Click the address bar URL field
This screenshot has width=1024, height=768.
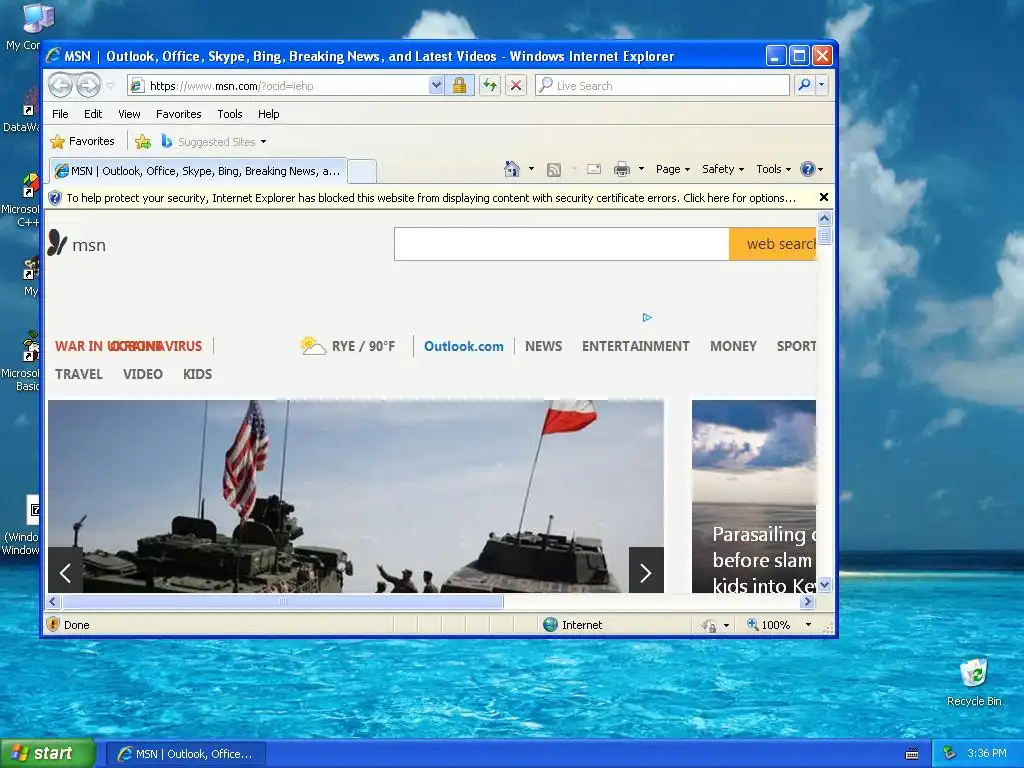tap(278, 86)
